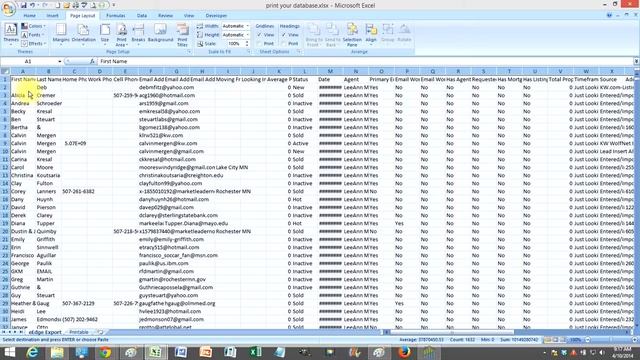Screen dimensions: 640x360
Task: Select column M header
Action: [330, 71]
